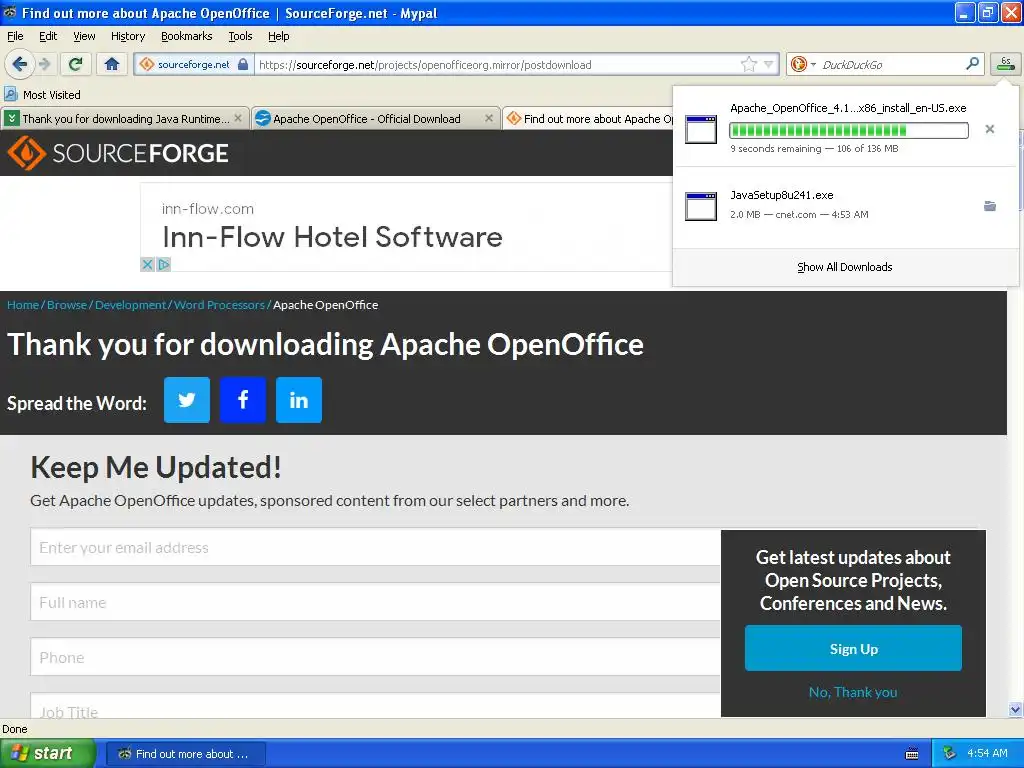
Task: Open the Bookmarks menu
Action: click(x=187, y=36)
